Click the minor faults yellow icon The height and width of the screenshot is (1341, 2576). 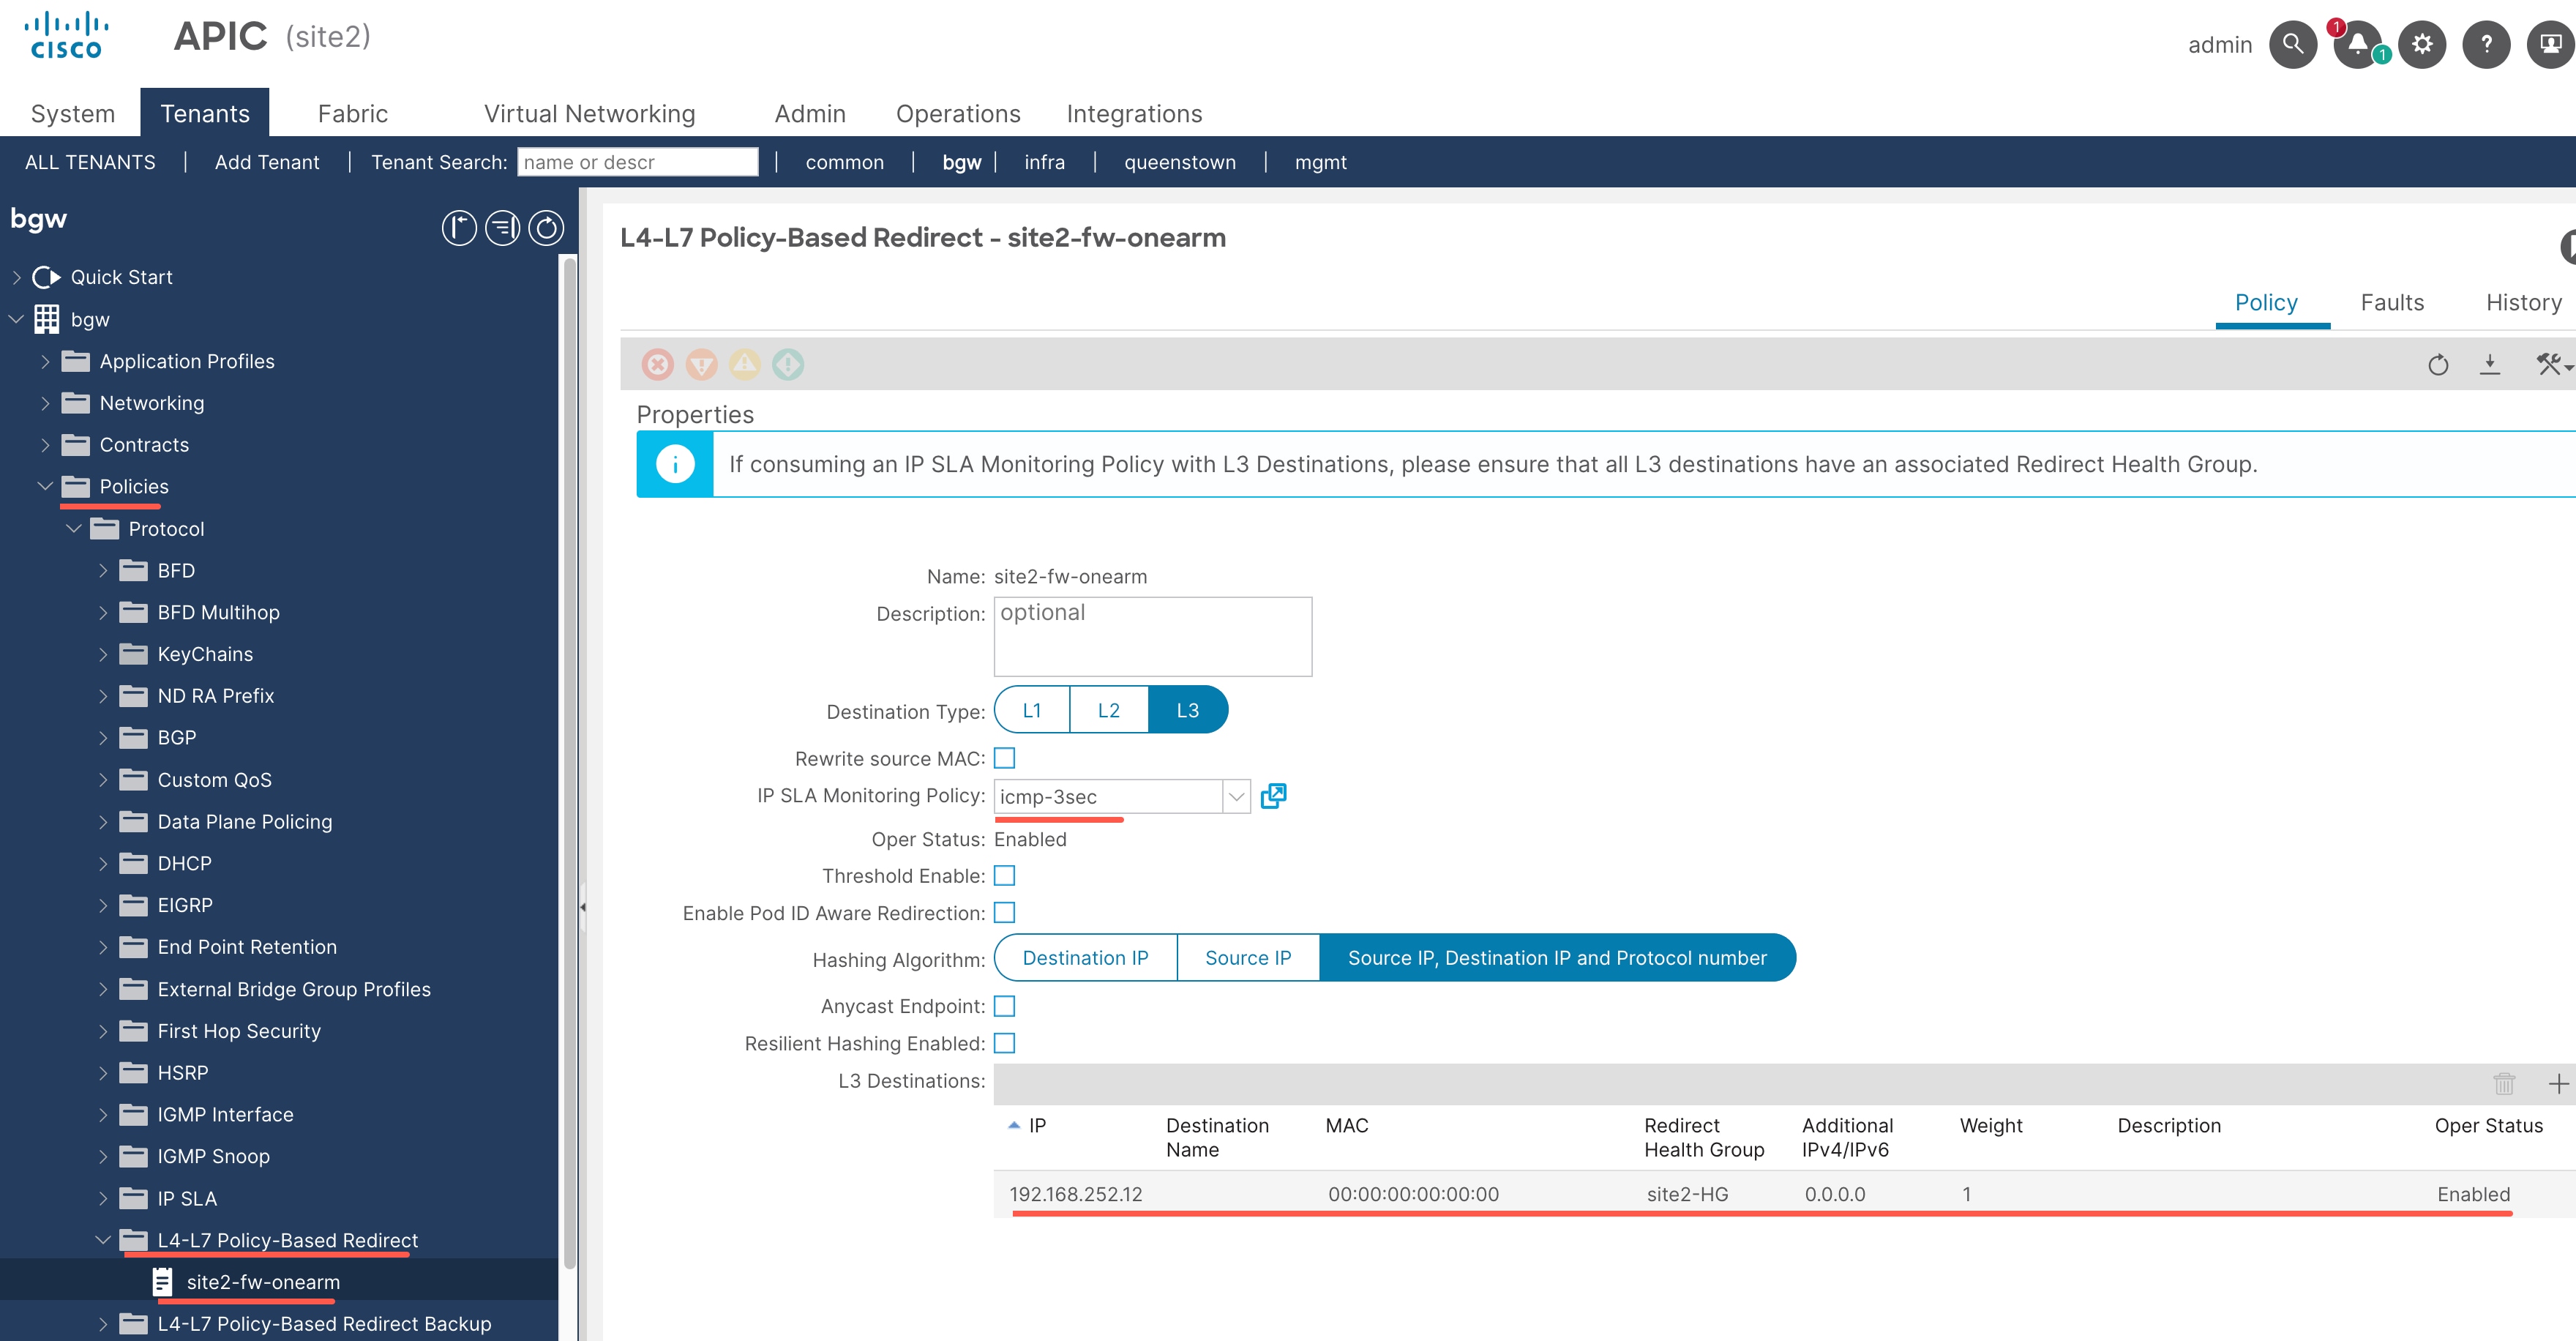point(745,365)
